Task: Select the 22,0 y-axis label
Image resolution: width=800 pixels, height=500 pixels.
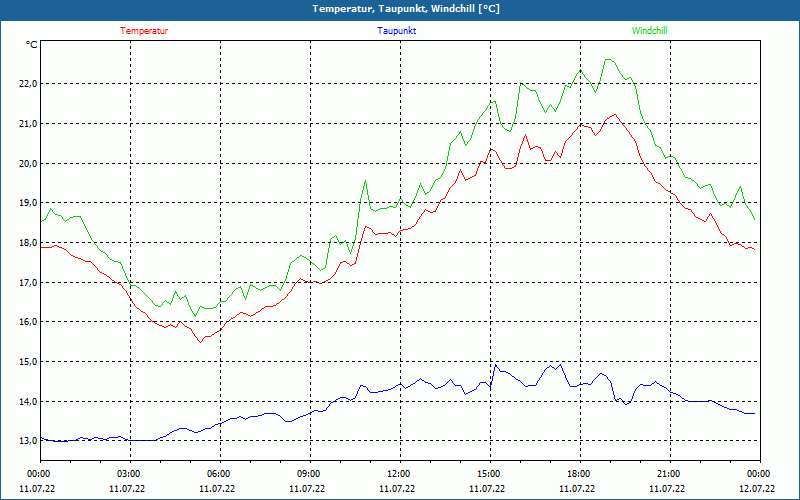Action: pyautogui.click(x=27, y=84)
